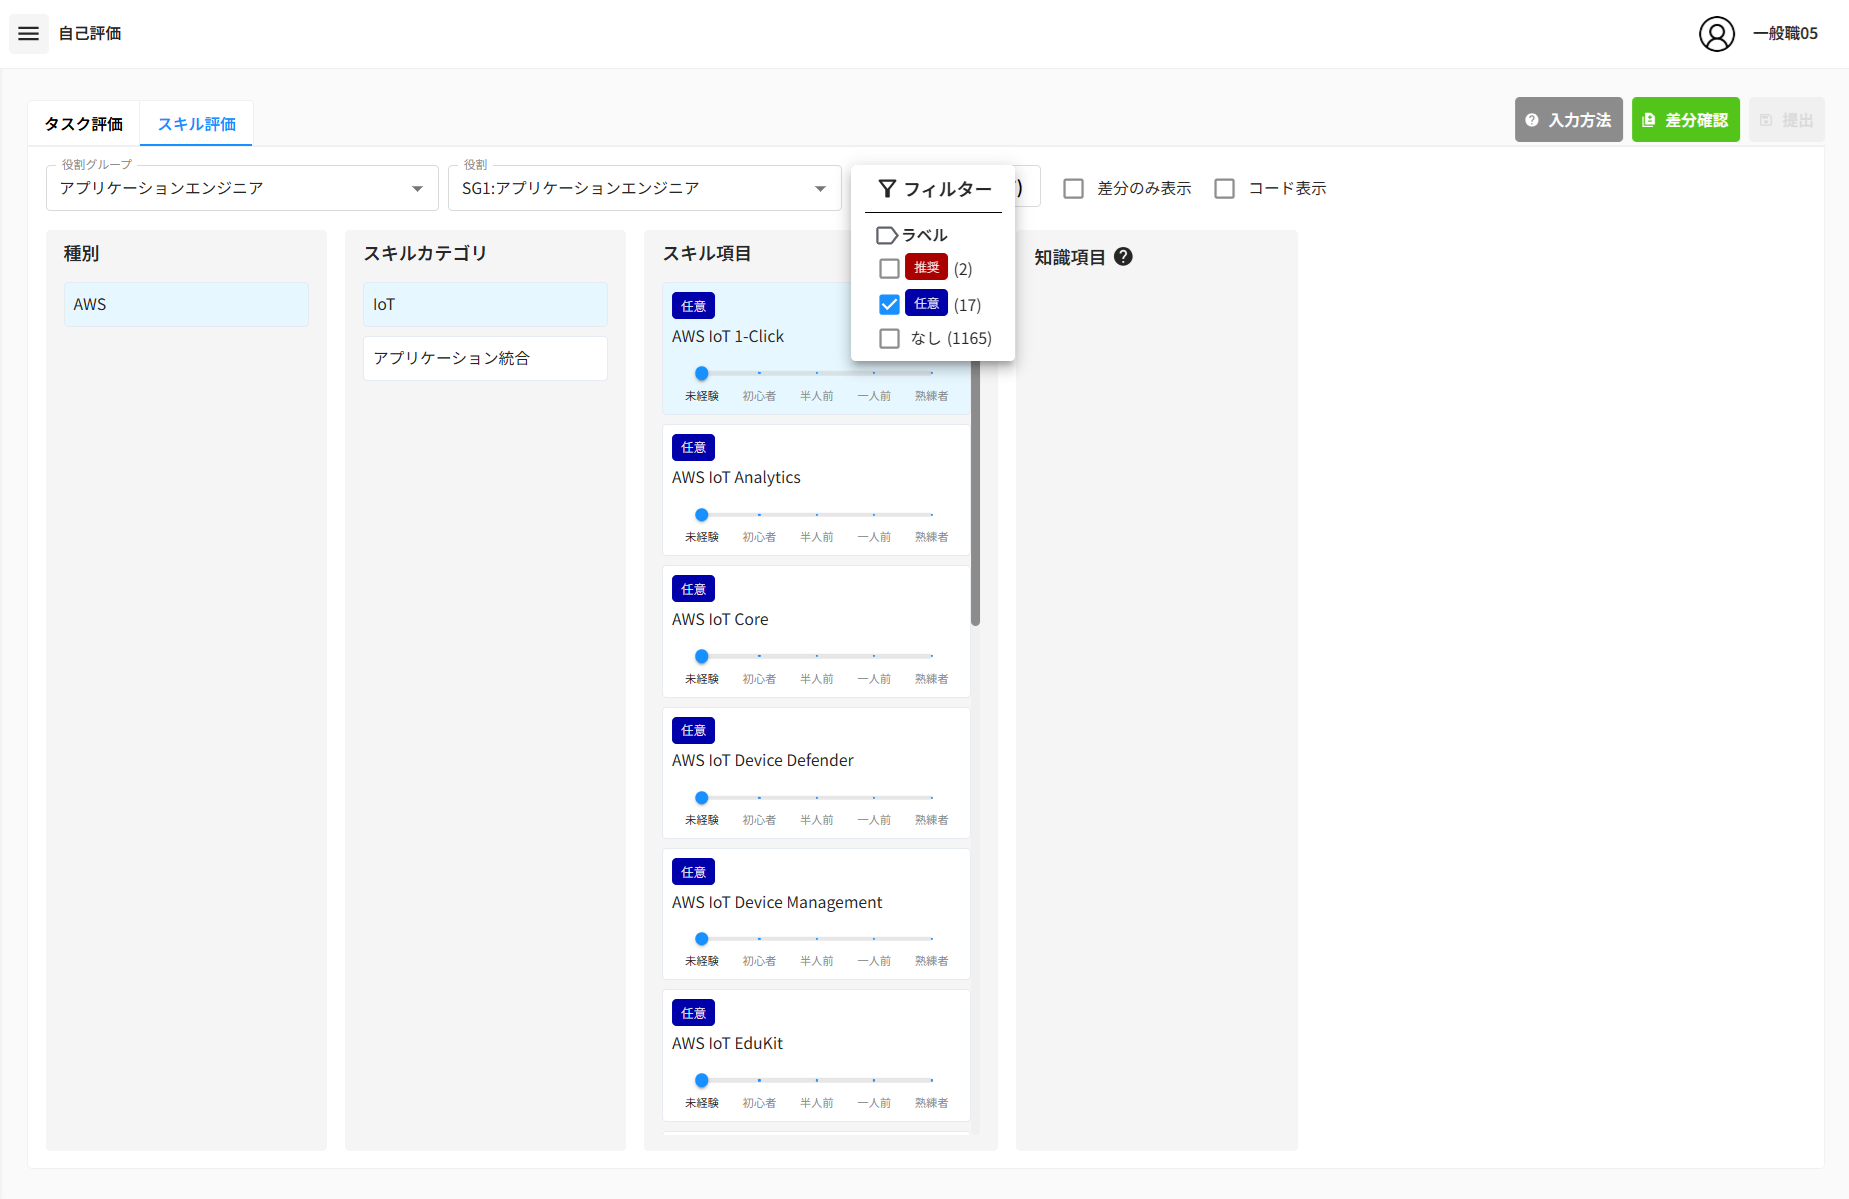Open the 役割 SG1 dropdown
This screenshot has width=1849, height=1199.
(x=644, y=188)
